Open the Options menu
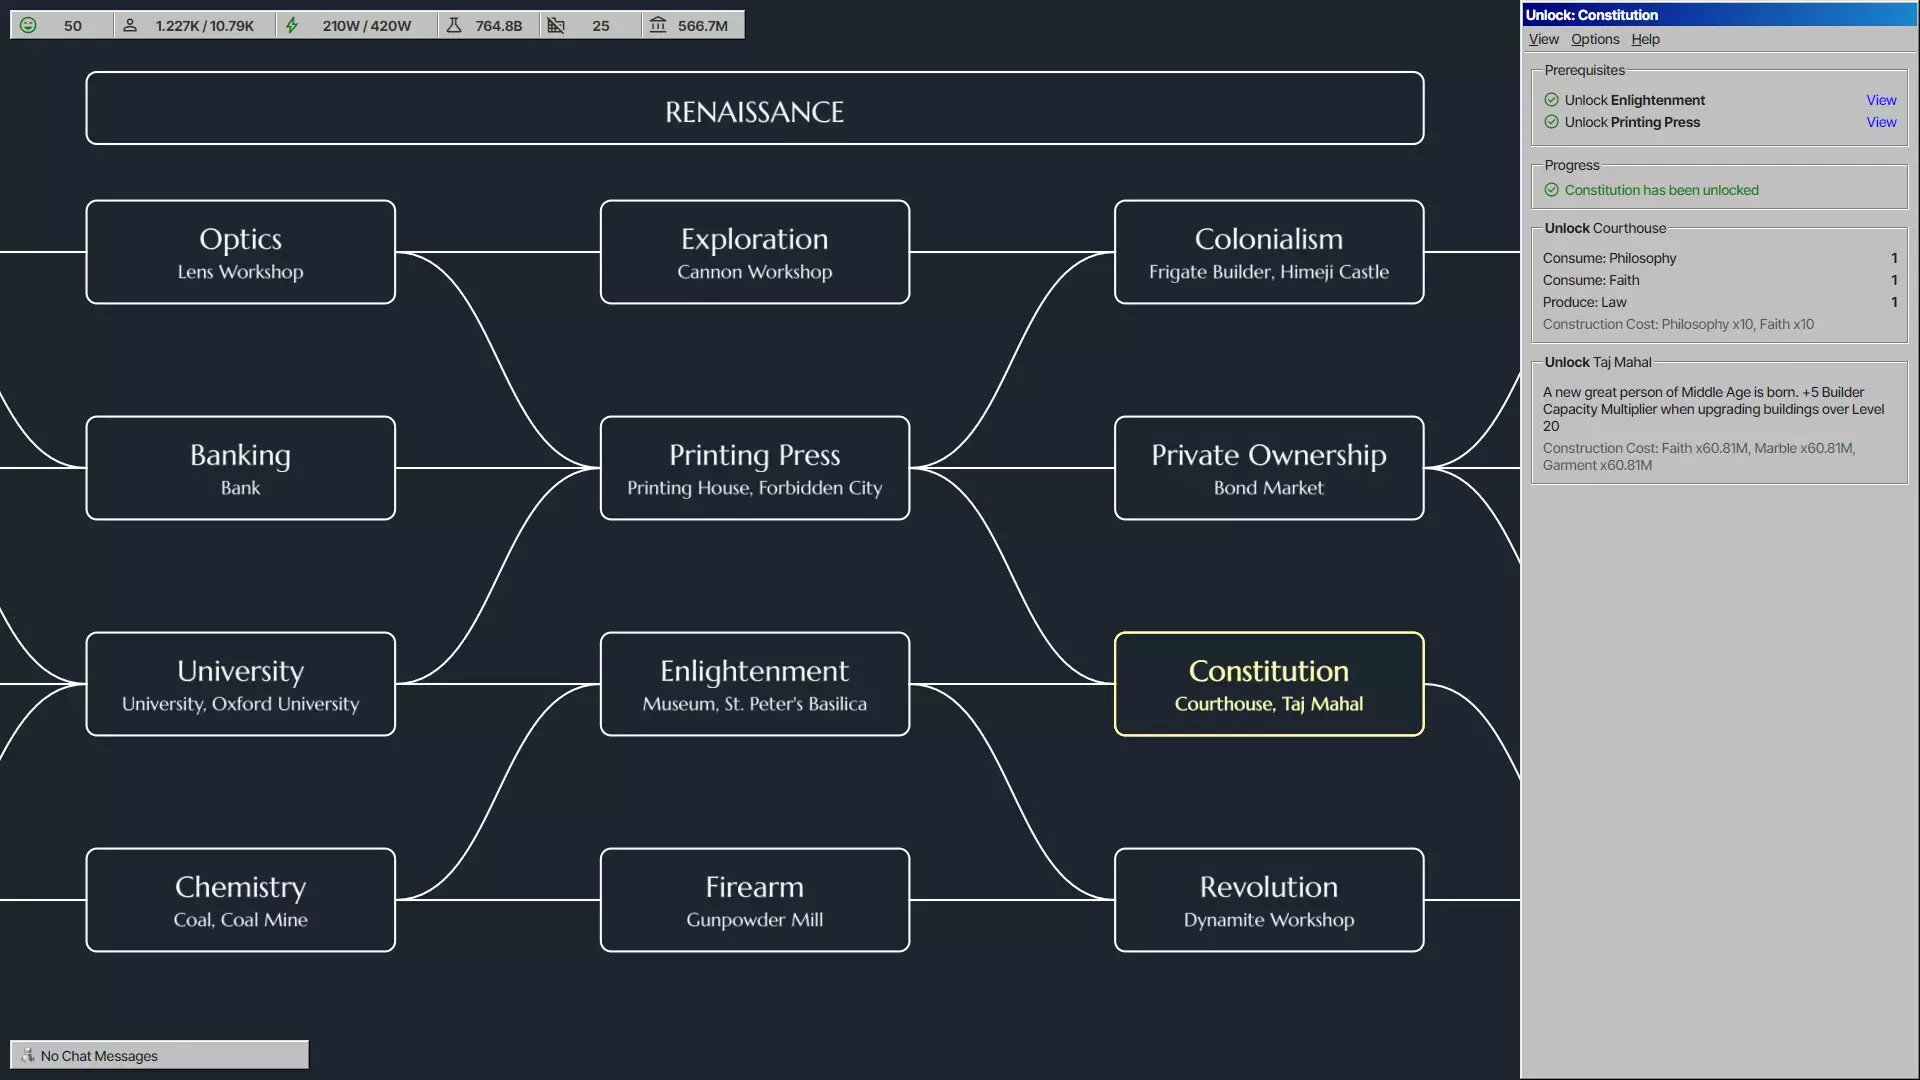This screenshot has height=1080, width=1920. coord(1594,39)
